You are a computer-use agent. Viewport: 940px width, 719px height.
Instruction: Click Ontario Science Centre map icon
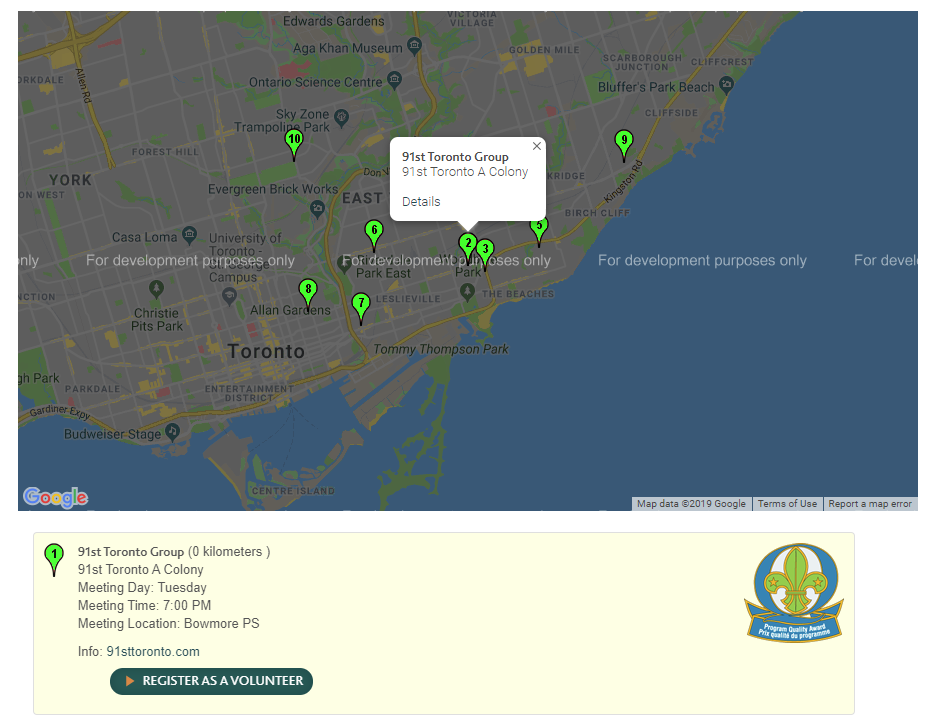[394, 79]
